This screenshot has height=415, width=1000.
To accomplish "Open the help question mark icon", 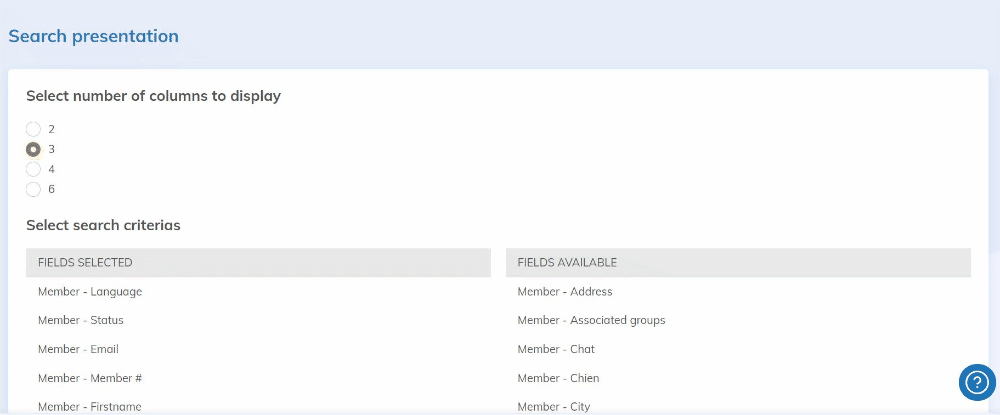I will coord(976,382).
